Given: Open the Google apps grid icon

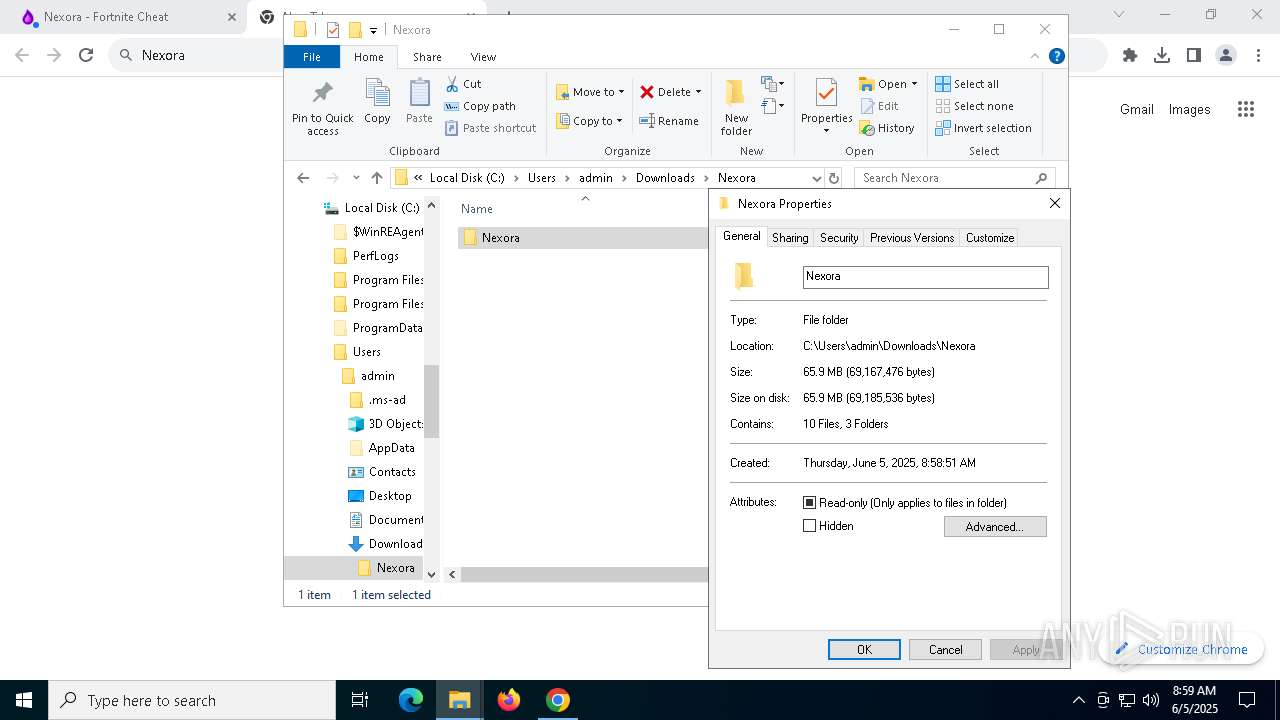Looking at the screenshot, I should [1246, 109].
